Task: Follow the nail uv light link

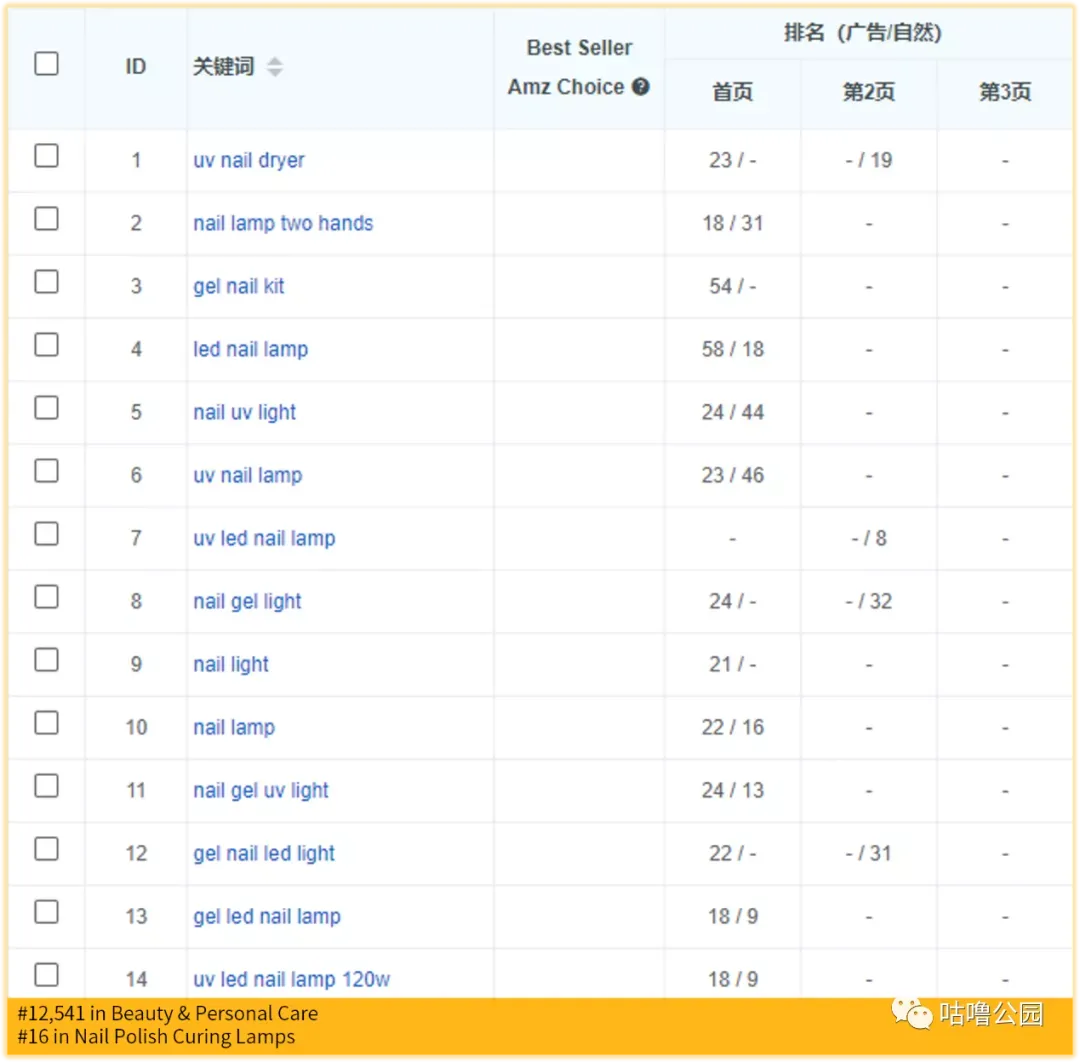Action: tap(245, 413)
